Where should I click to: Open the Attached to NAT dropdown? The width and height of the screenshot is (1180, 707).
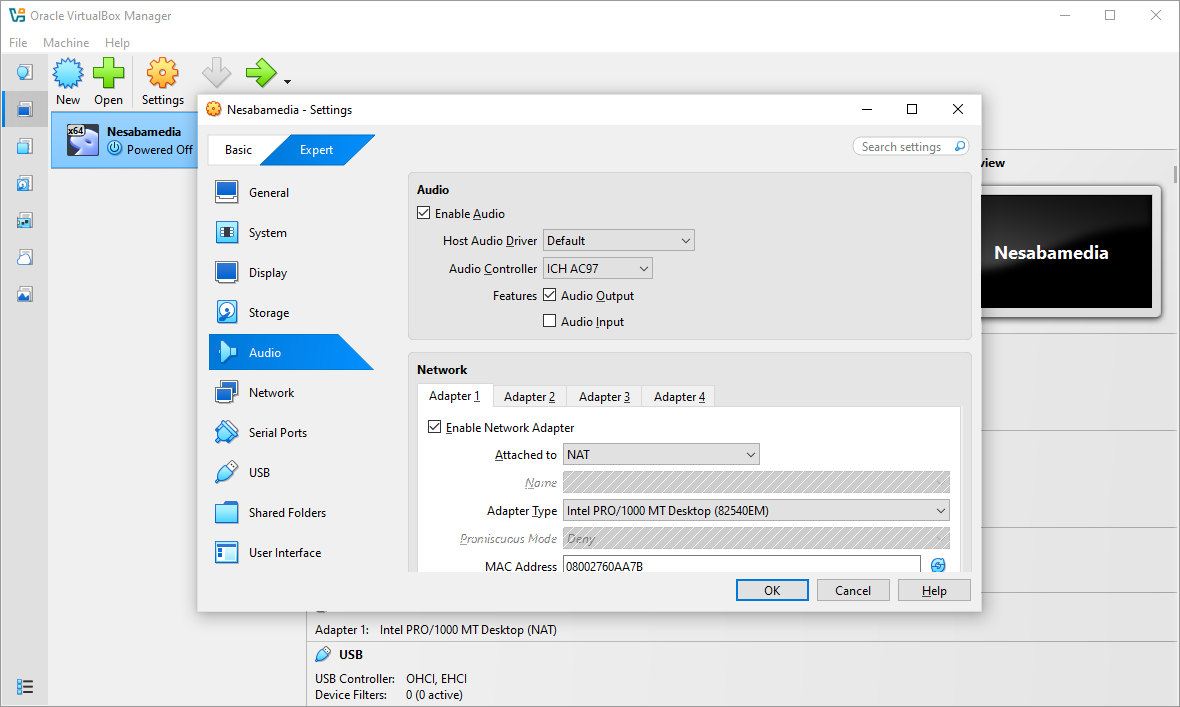[661, 455]
